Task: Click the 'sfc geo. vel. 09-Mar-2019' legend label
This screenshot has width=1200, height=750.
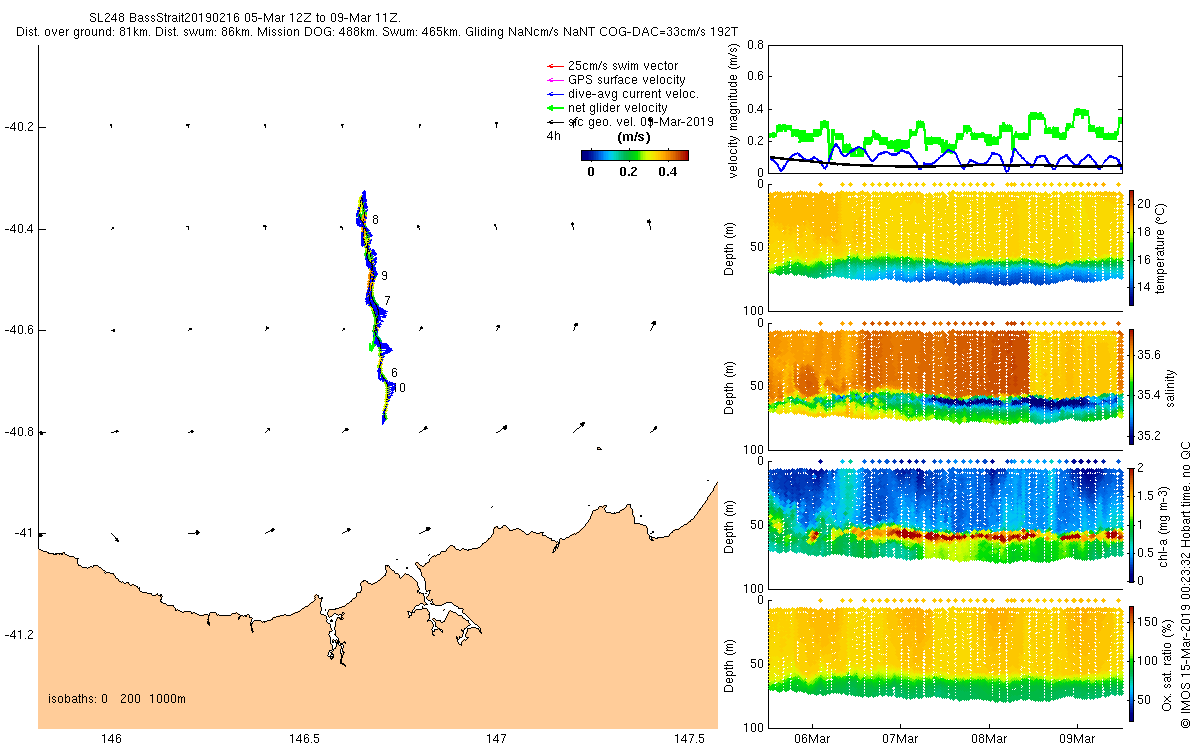Action: 640,122
